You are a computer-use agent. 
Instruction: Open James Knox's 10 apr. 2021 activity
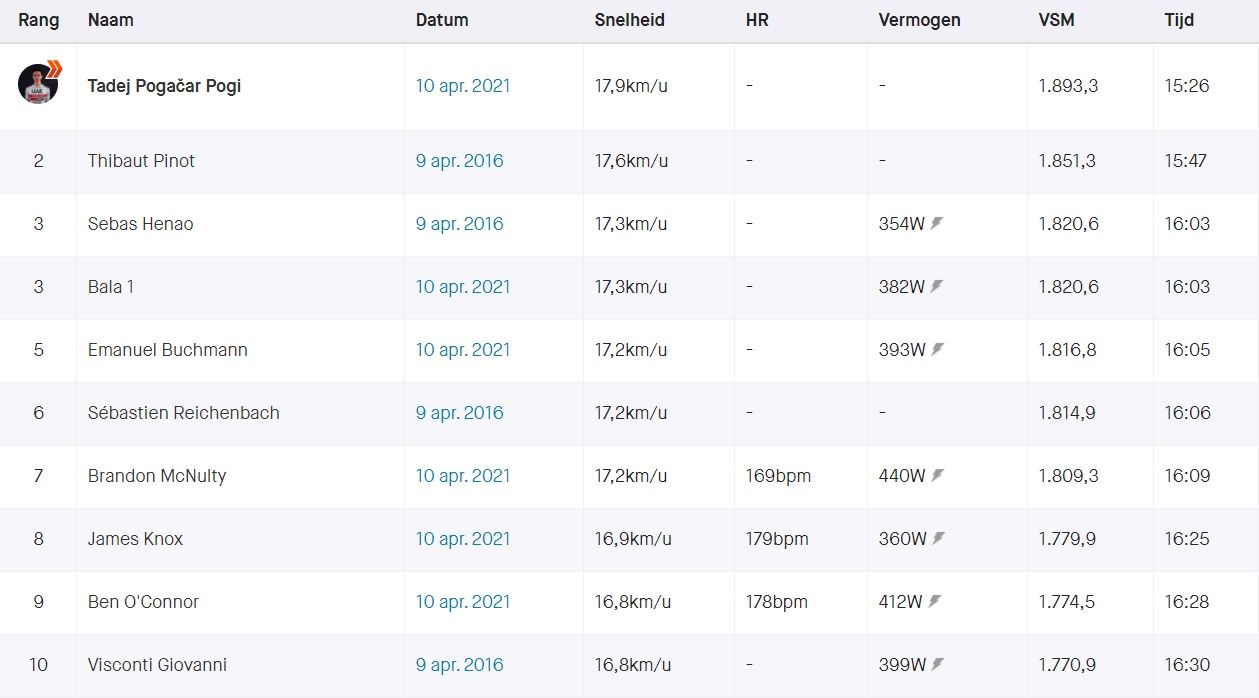(463, 539)
